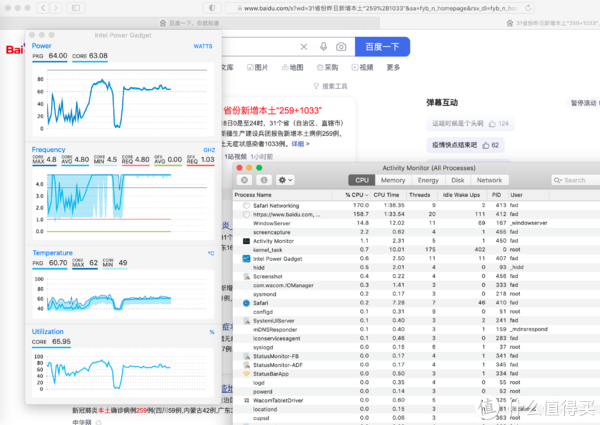Screen dimensions: 600x425
Task: Select Activity Monitor process row
Action: 416,241
